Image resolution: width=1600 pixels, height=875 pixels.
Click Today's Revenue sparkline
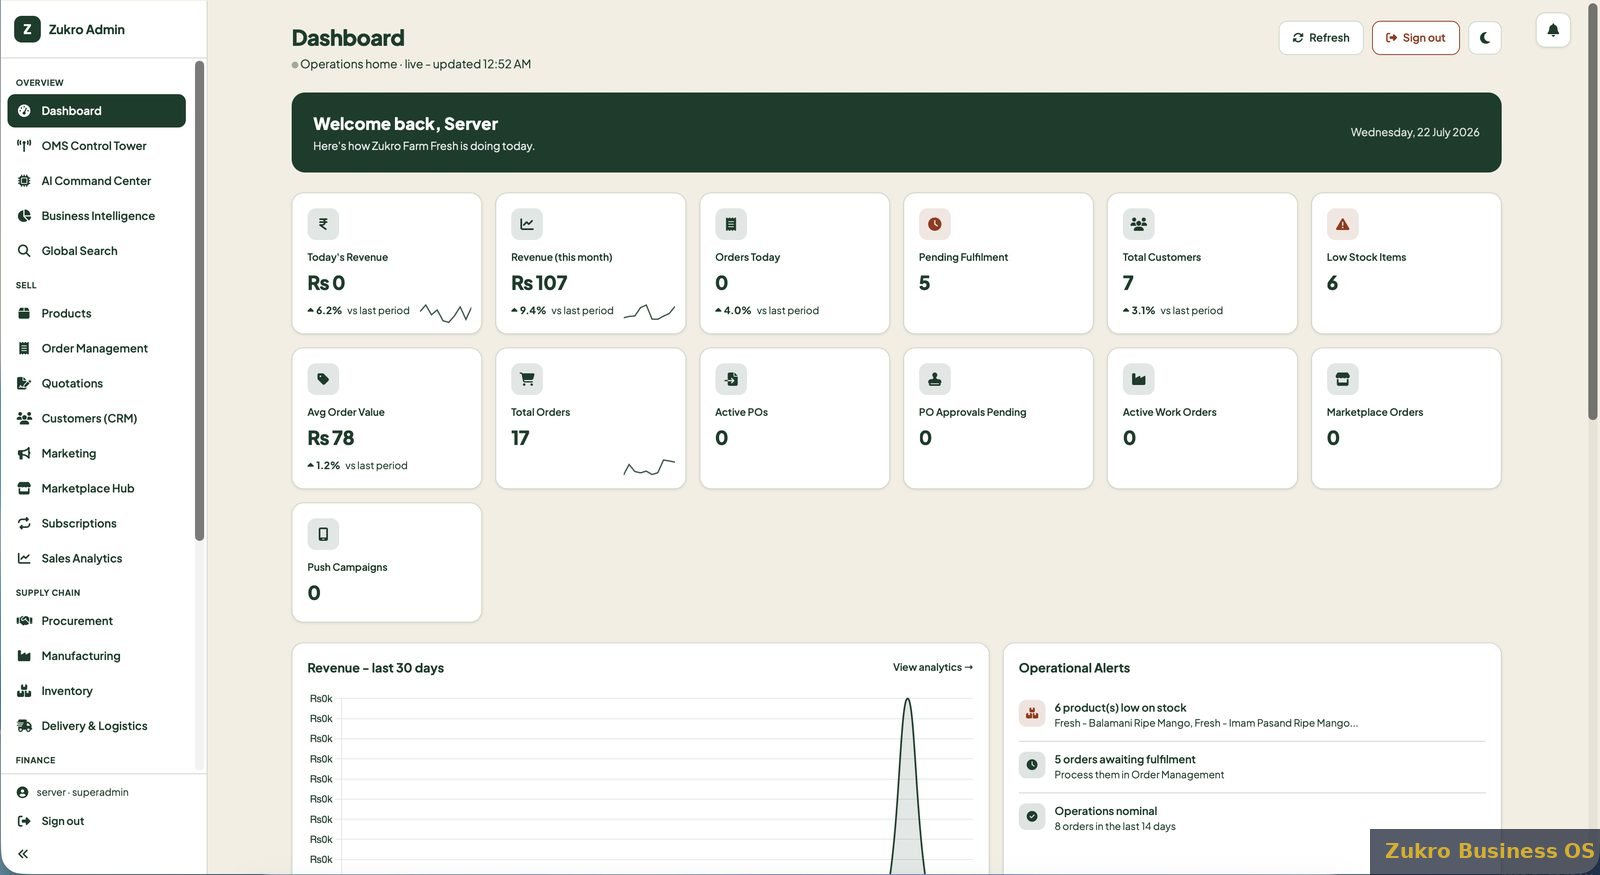(446, 313)
